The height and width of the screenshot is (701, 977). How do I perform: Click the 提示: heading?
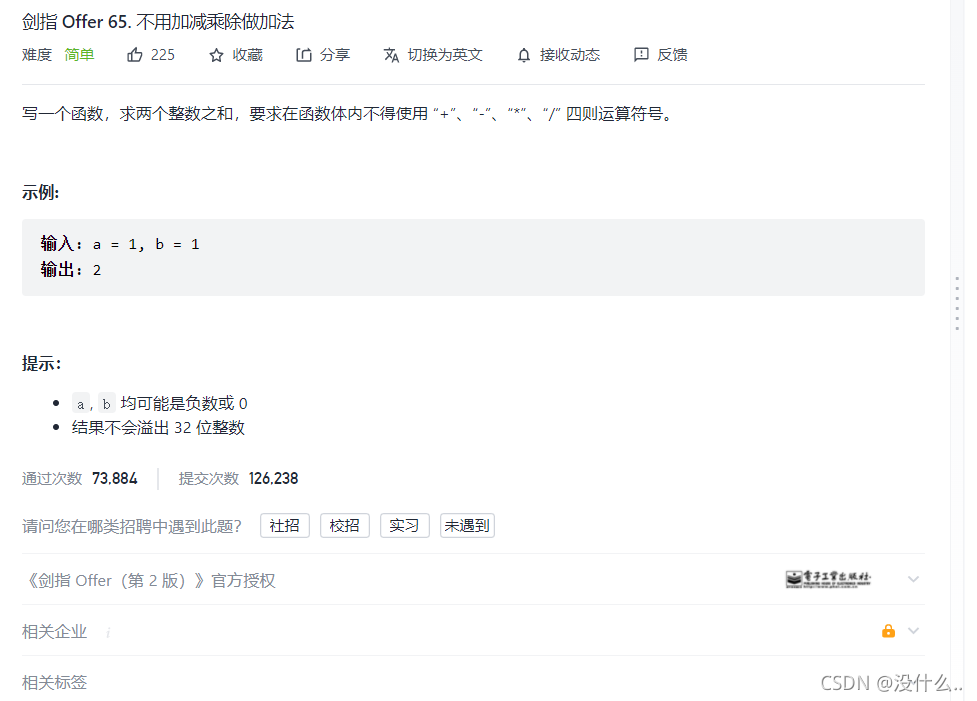tap(42, 363)
